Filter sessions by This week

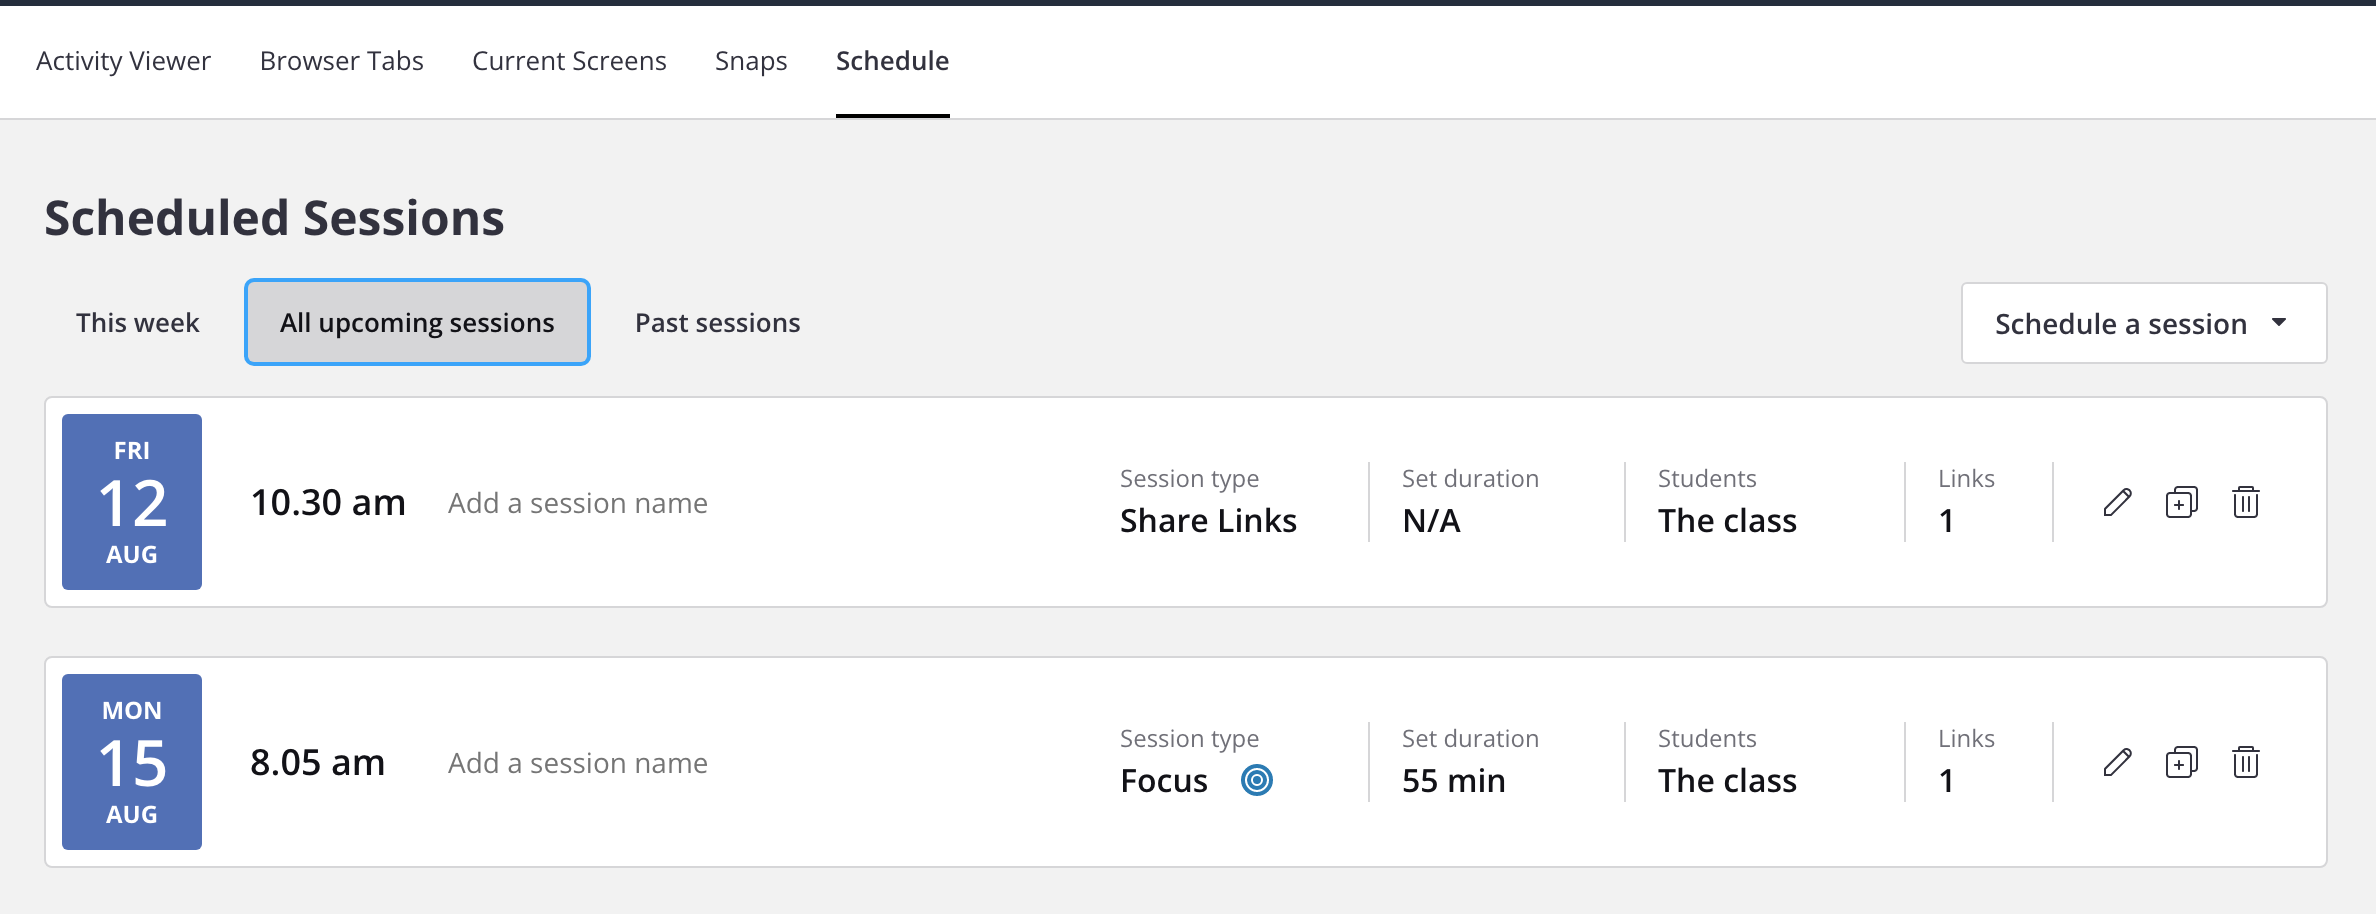pos(137,322)
